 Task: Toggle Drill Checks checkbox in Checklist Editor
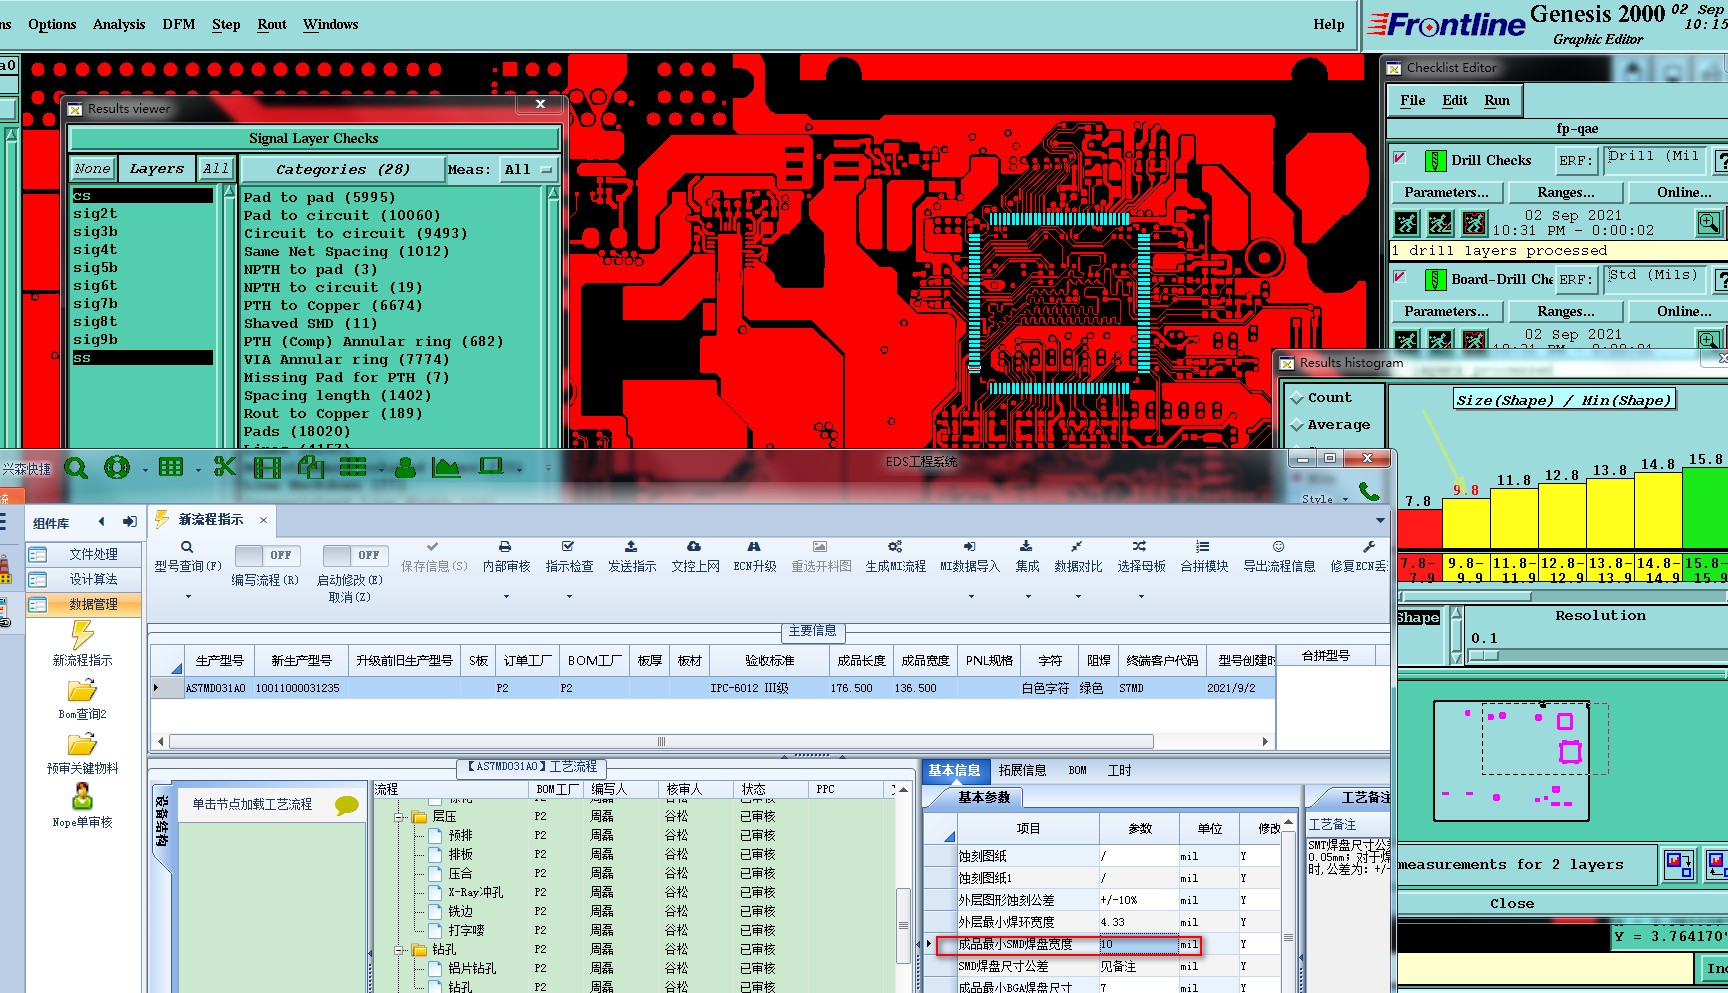click(1400, 158)
